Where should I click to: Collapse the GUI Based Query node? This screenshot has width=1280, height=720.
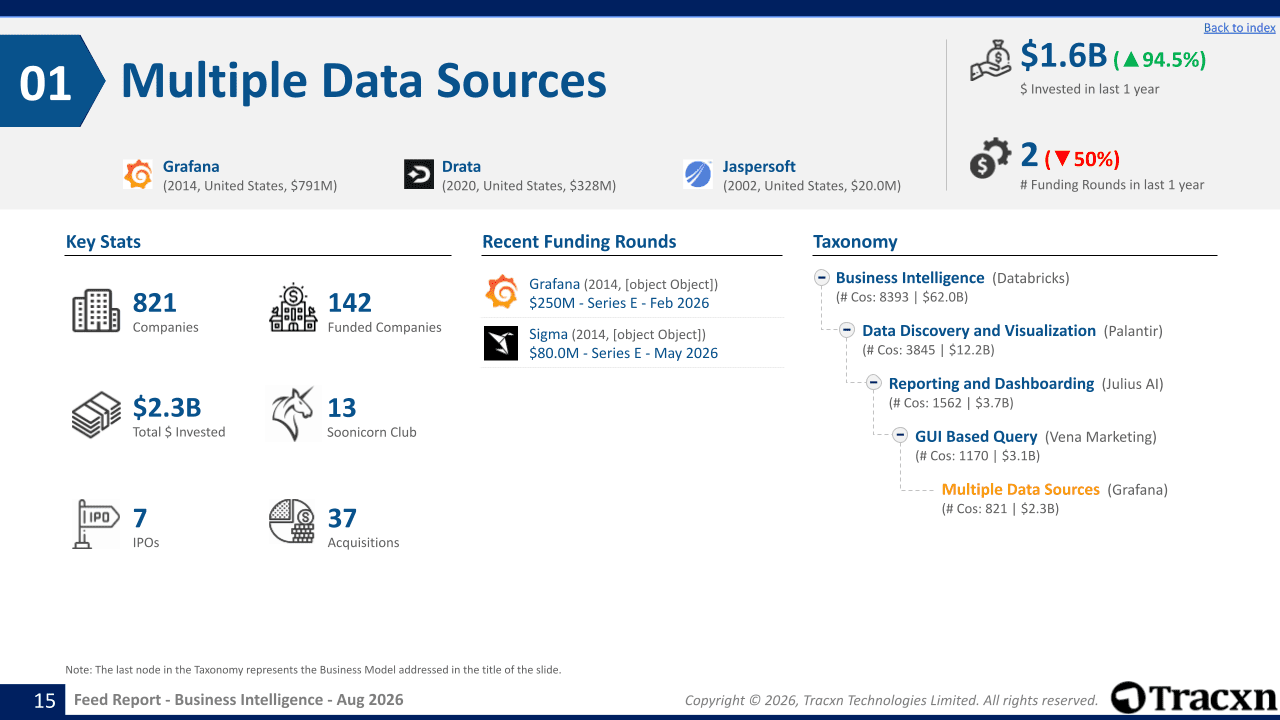coord(900,437)
